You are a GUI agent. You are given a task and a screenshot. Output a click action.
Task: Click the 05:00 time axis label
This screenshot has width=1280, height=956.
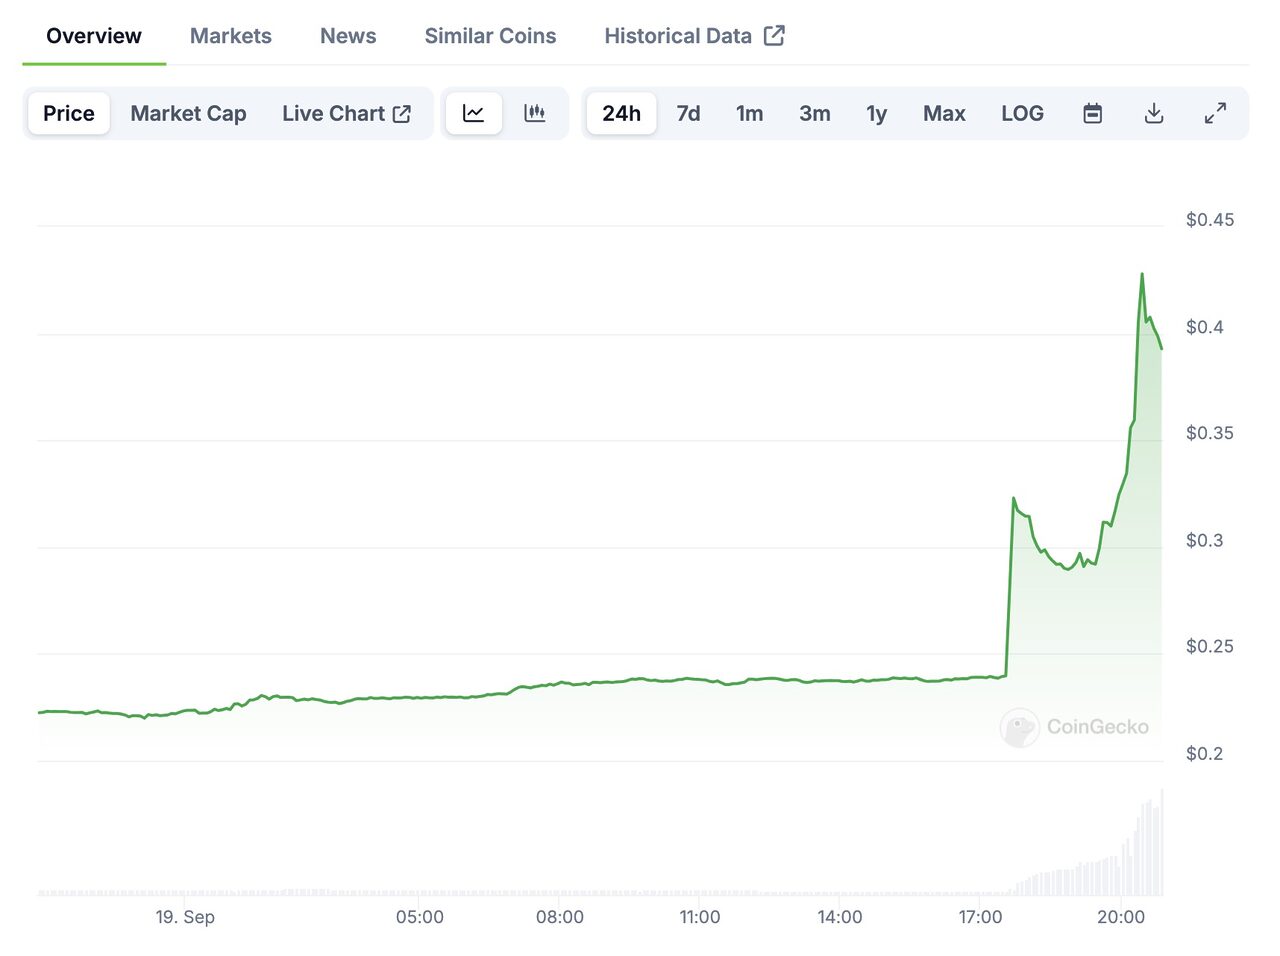(420, 917)
